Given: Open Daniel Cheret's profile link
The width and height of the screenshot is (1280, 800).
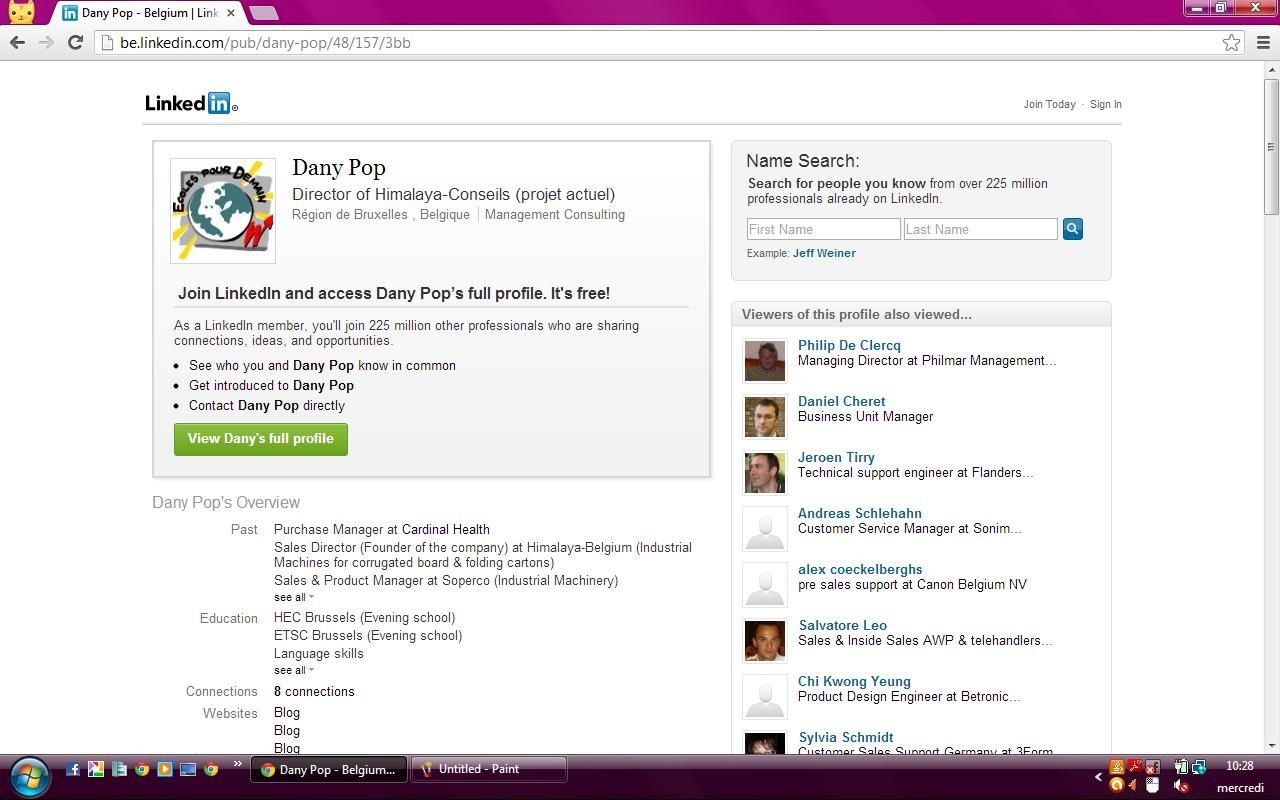Looking at the screenshot, I should click(841, 401).
